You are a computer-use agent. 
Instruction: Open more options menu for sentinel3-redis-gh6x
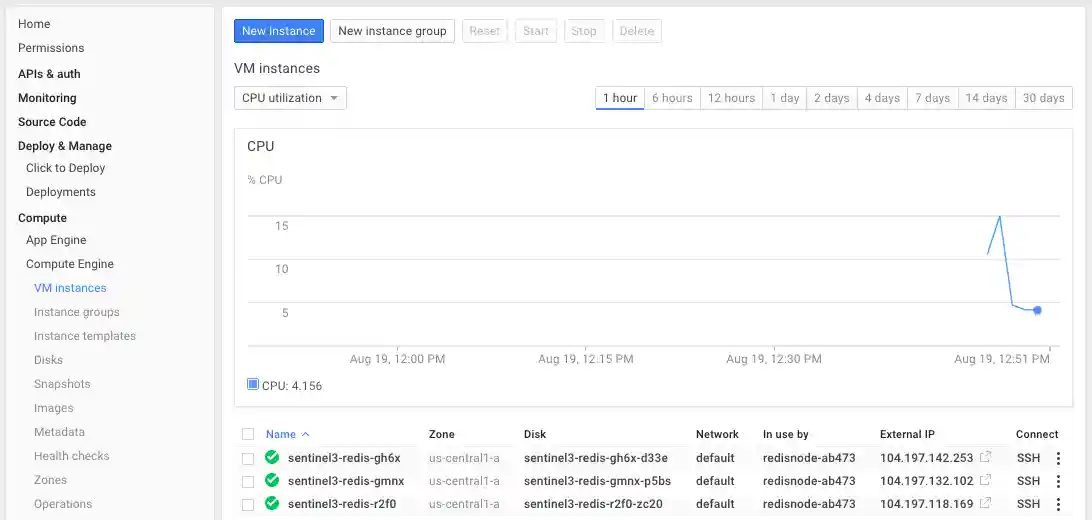1059,458
